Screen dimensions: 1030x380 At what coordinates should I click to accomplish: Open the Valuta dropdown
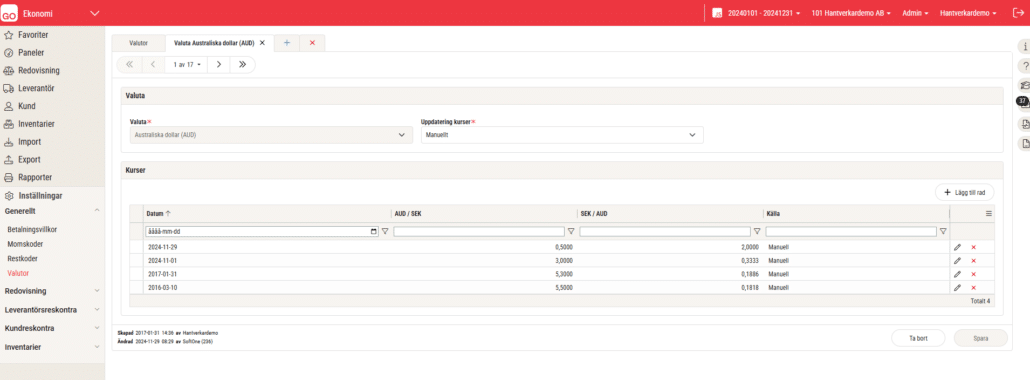270,135
